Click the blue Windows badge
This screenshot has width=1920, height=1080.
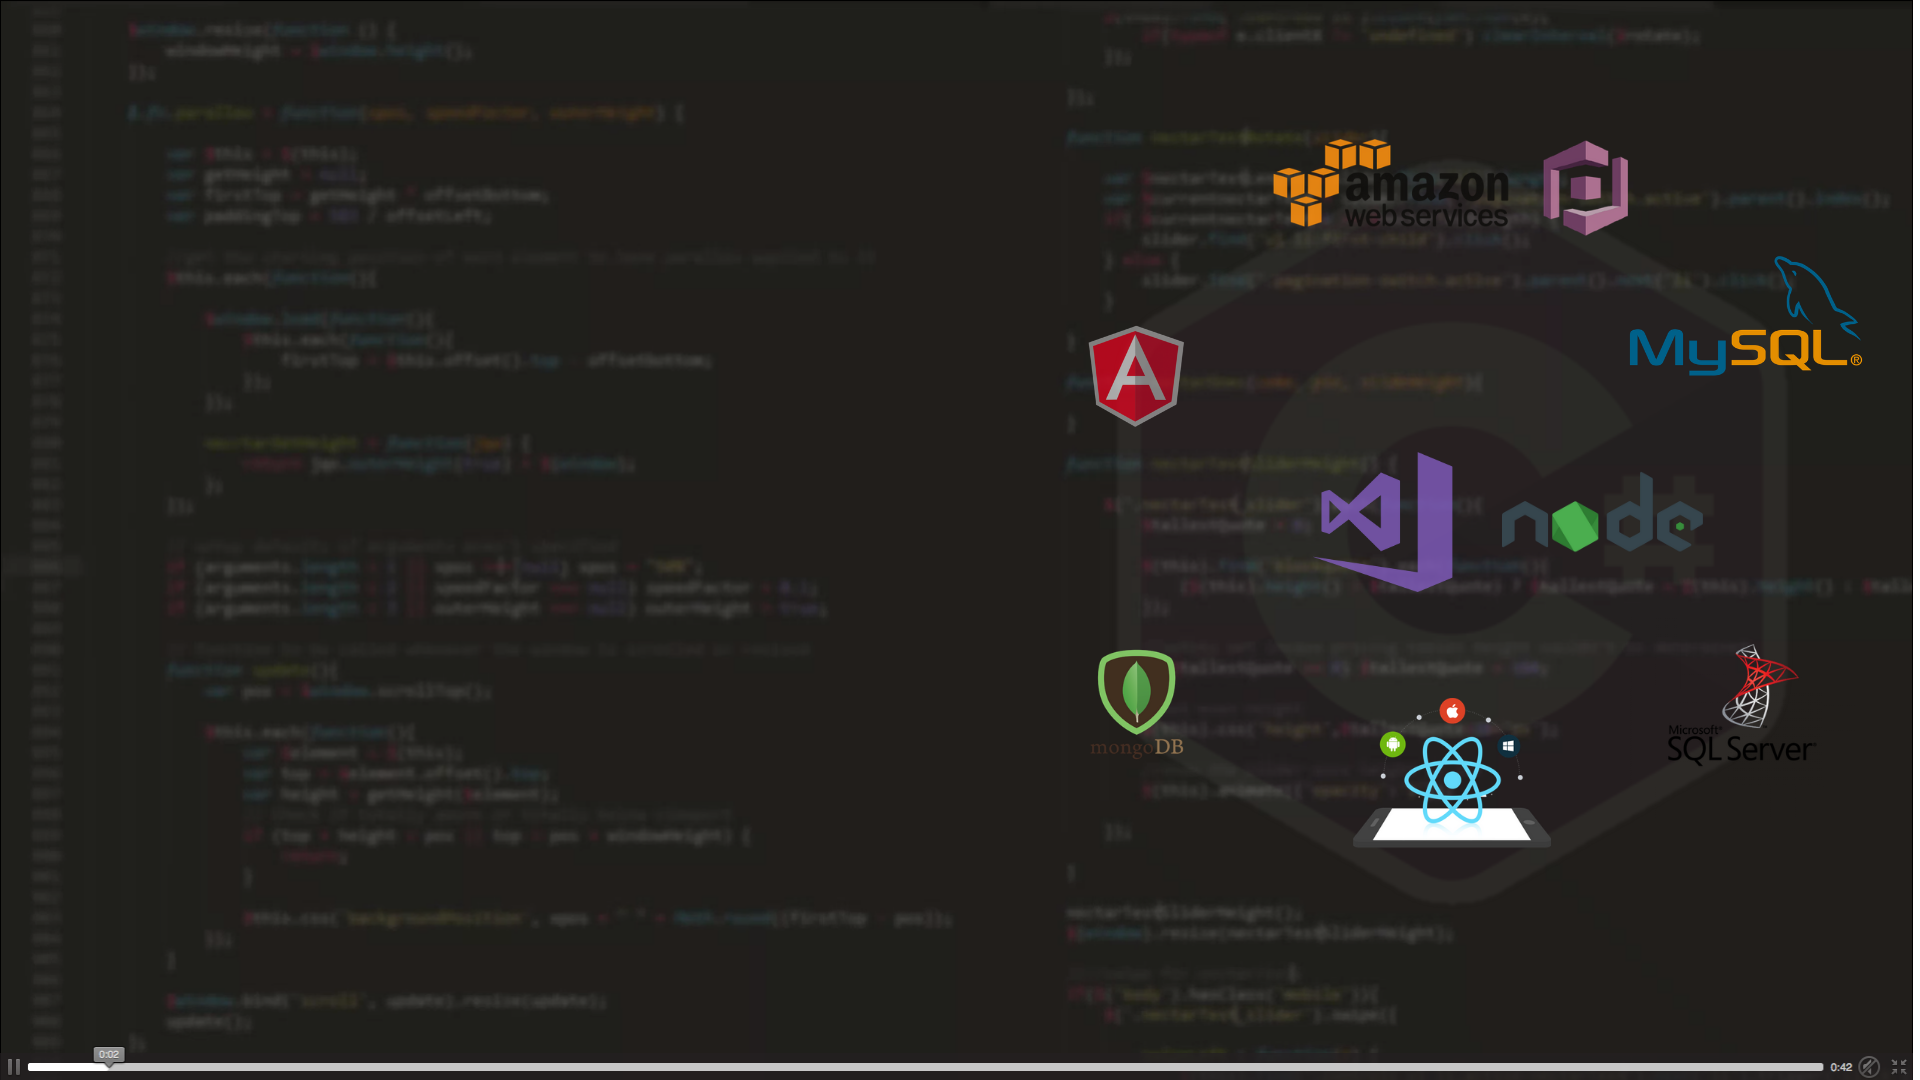pyautogui.click(x=1508, y=745)
